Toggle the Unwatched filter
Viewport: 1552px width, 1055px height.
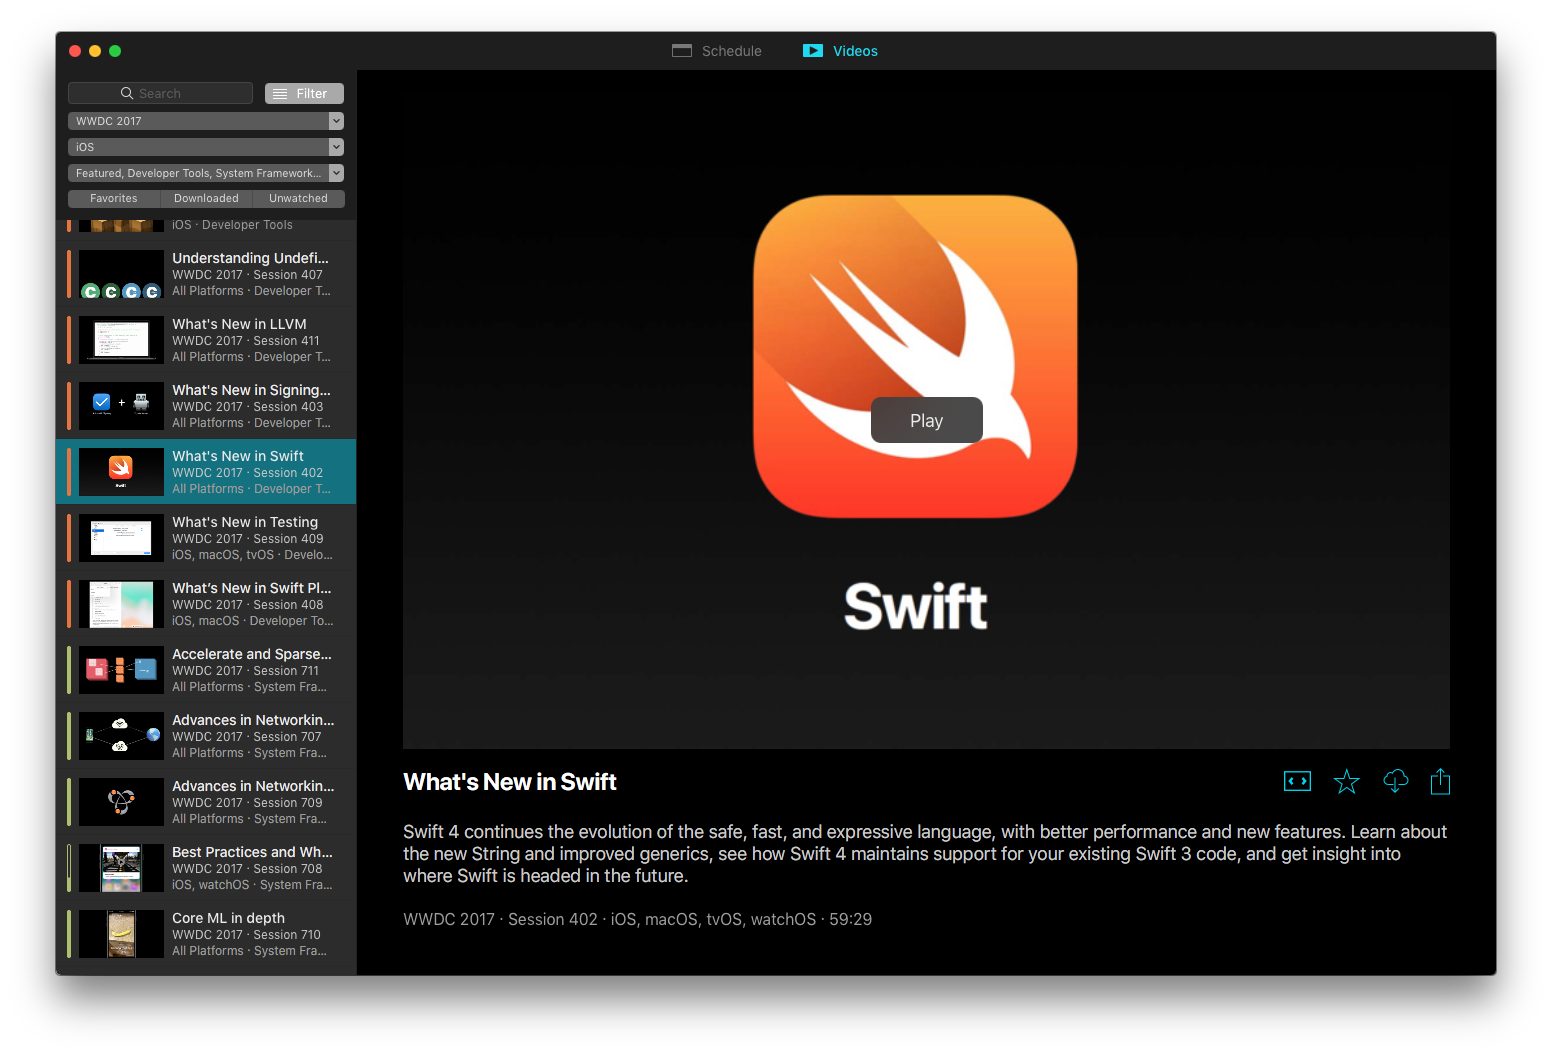point(298,199)
